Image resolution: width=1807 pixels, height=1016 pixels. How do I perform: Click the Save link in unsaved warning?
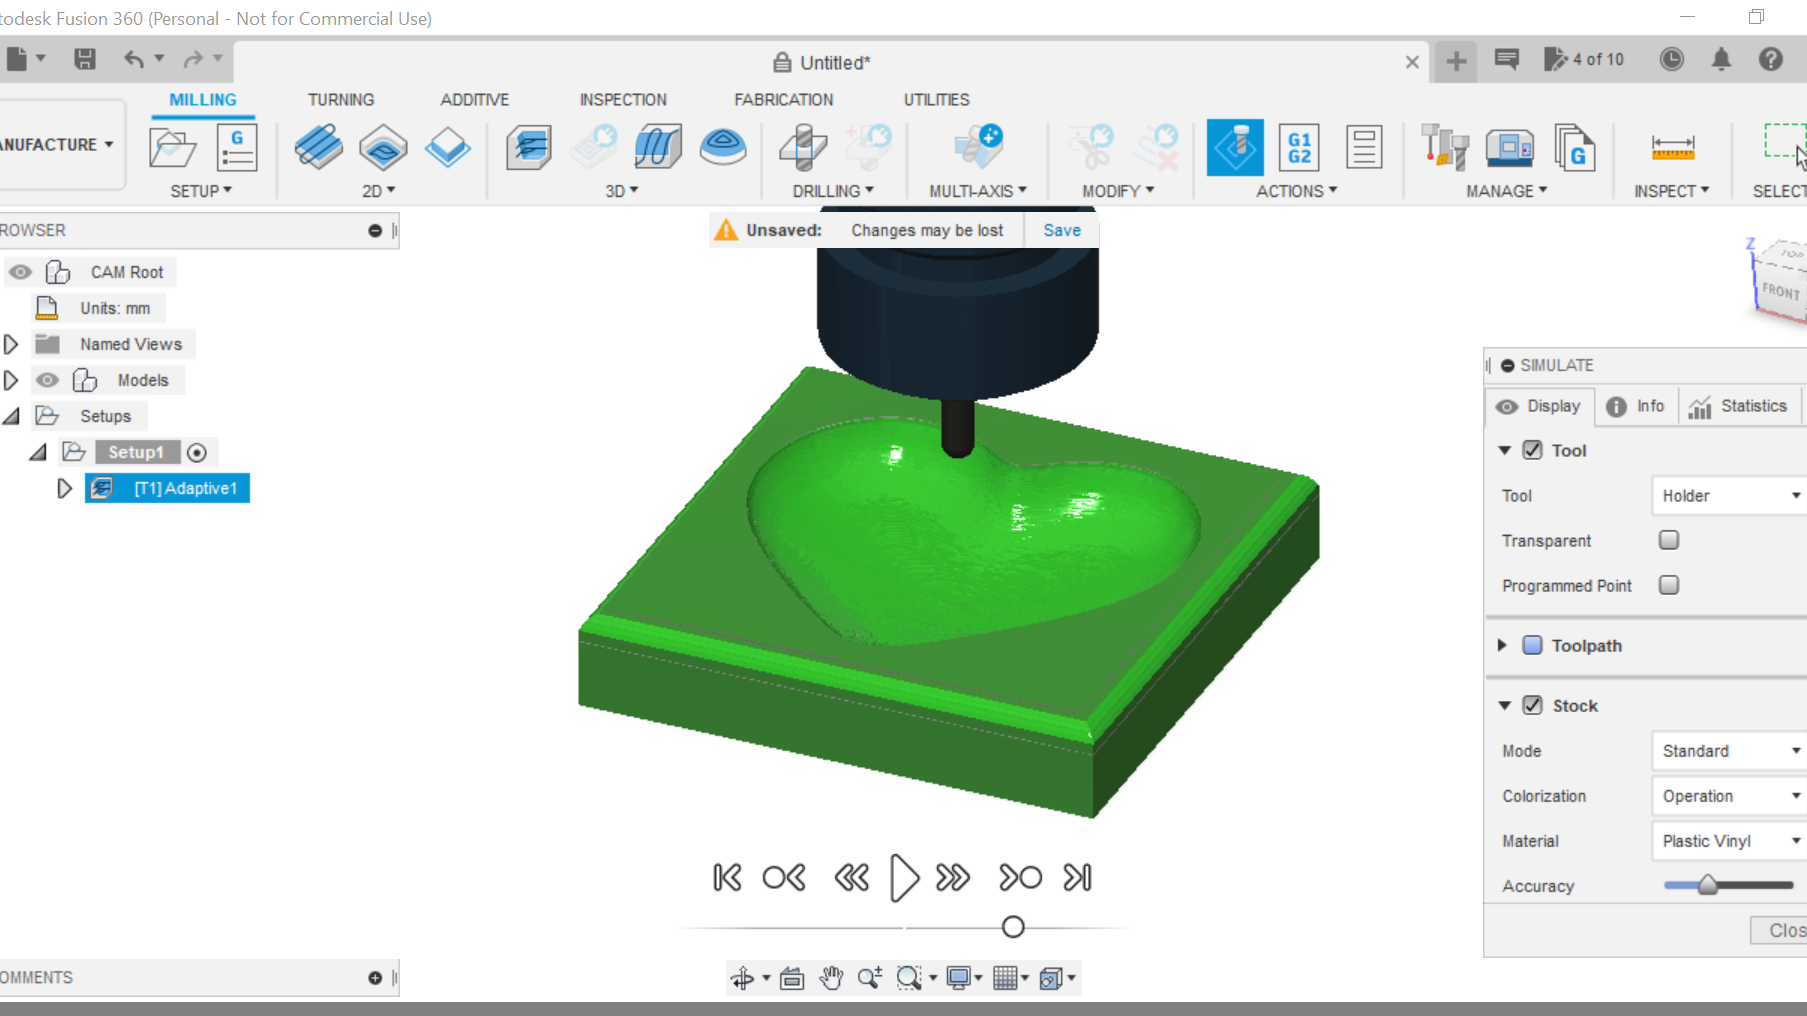point(1062,230)
